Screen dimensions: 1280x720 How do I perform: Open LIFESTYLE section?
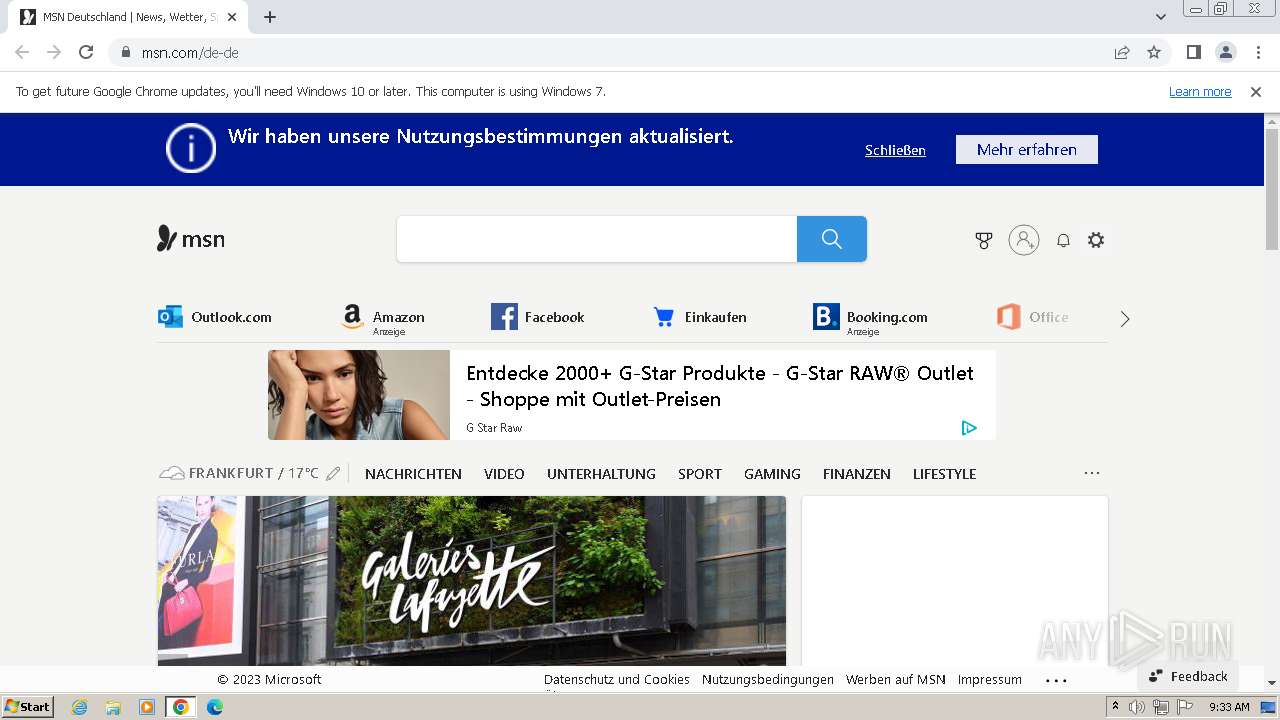[944, 474]
